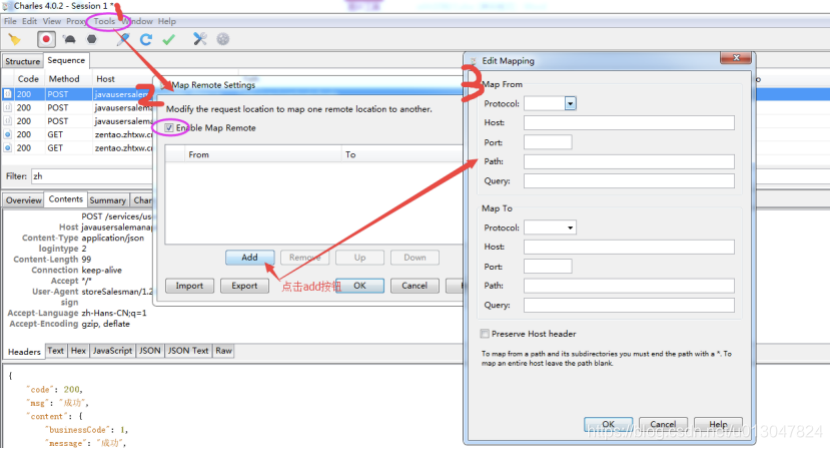
Task: Toggle the red record button
Action: pyautogui.click(x=46, y=39)
